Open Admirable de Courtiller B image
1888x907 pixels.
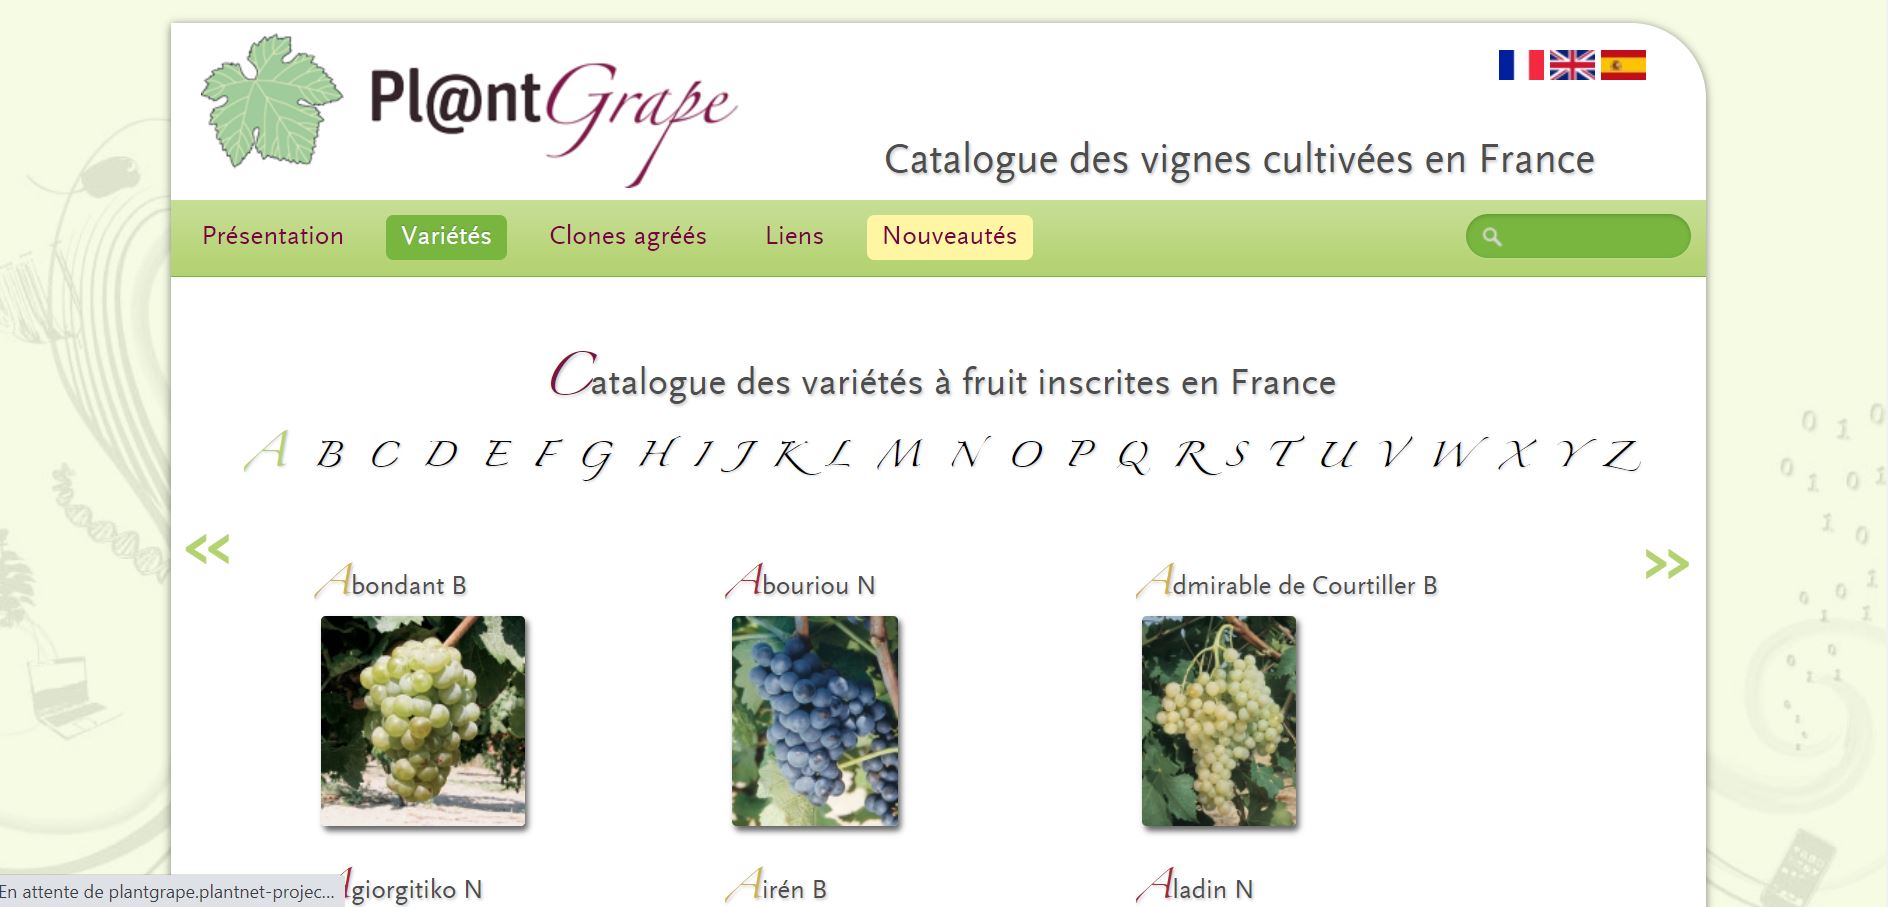1219,721
